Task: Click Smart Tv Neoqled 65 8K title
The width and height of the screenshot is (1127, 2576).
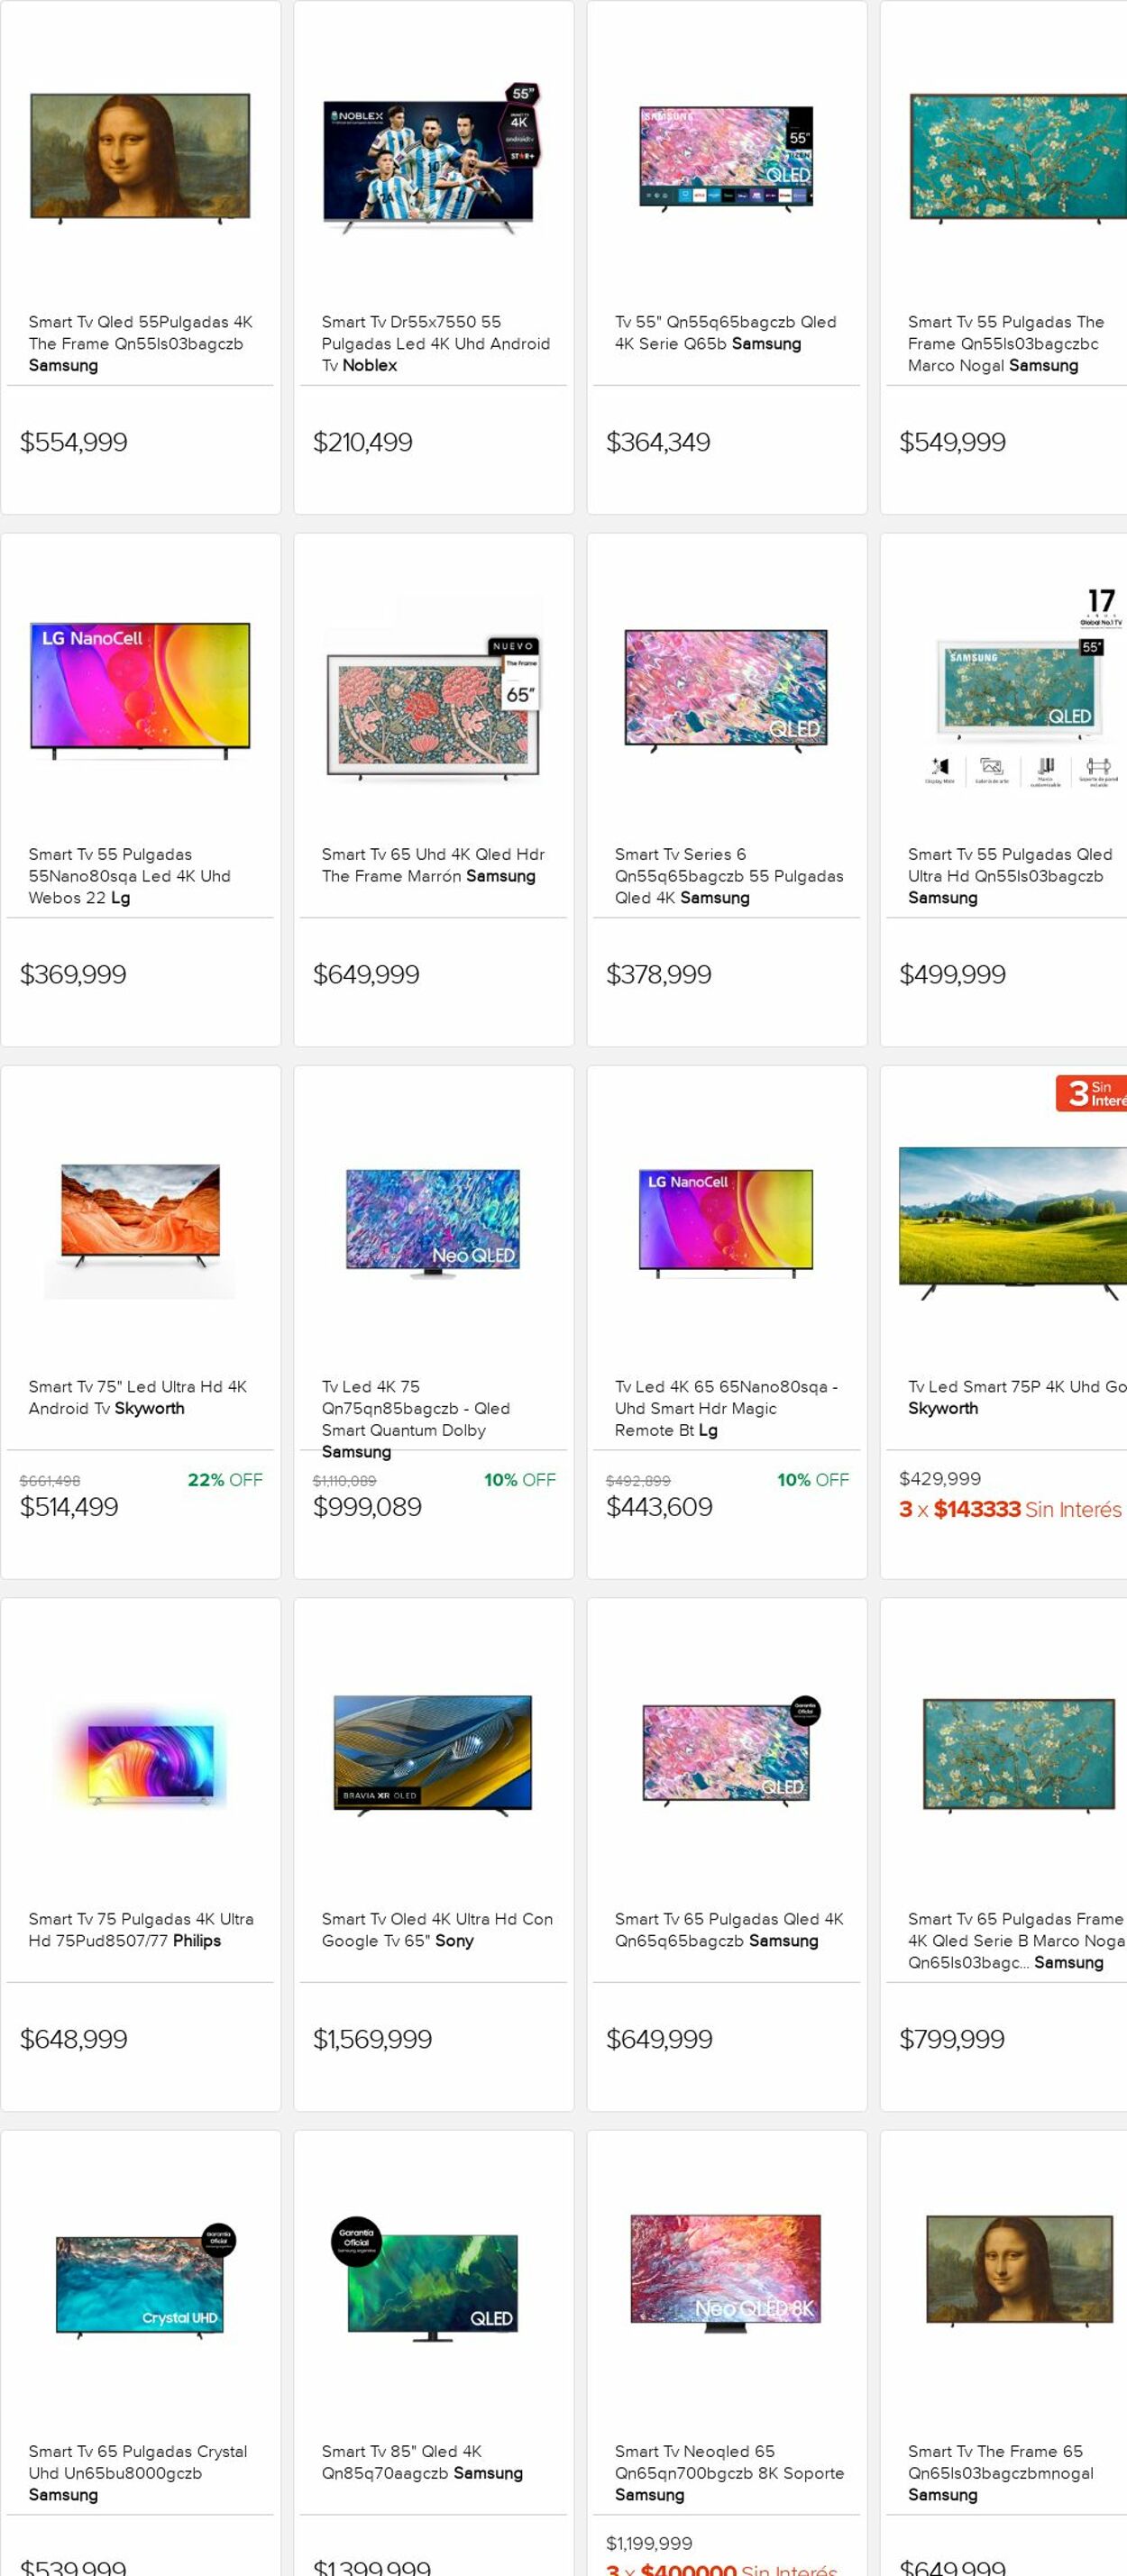Action: pos(728,2472)
